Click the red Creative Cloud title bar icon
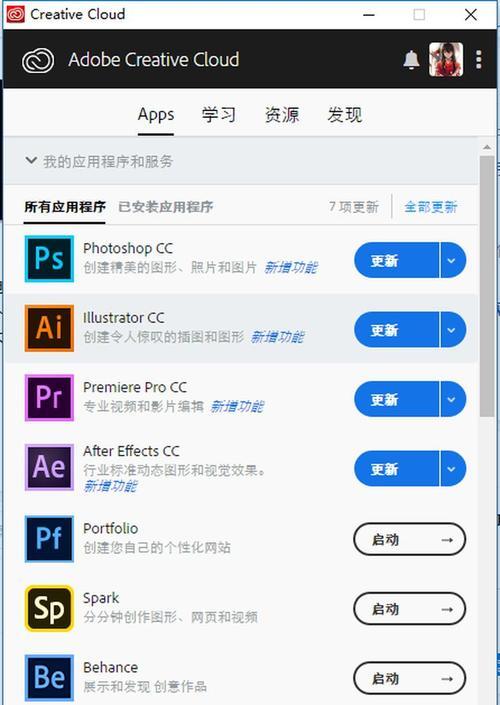 [16, 14]
